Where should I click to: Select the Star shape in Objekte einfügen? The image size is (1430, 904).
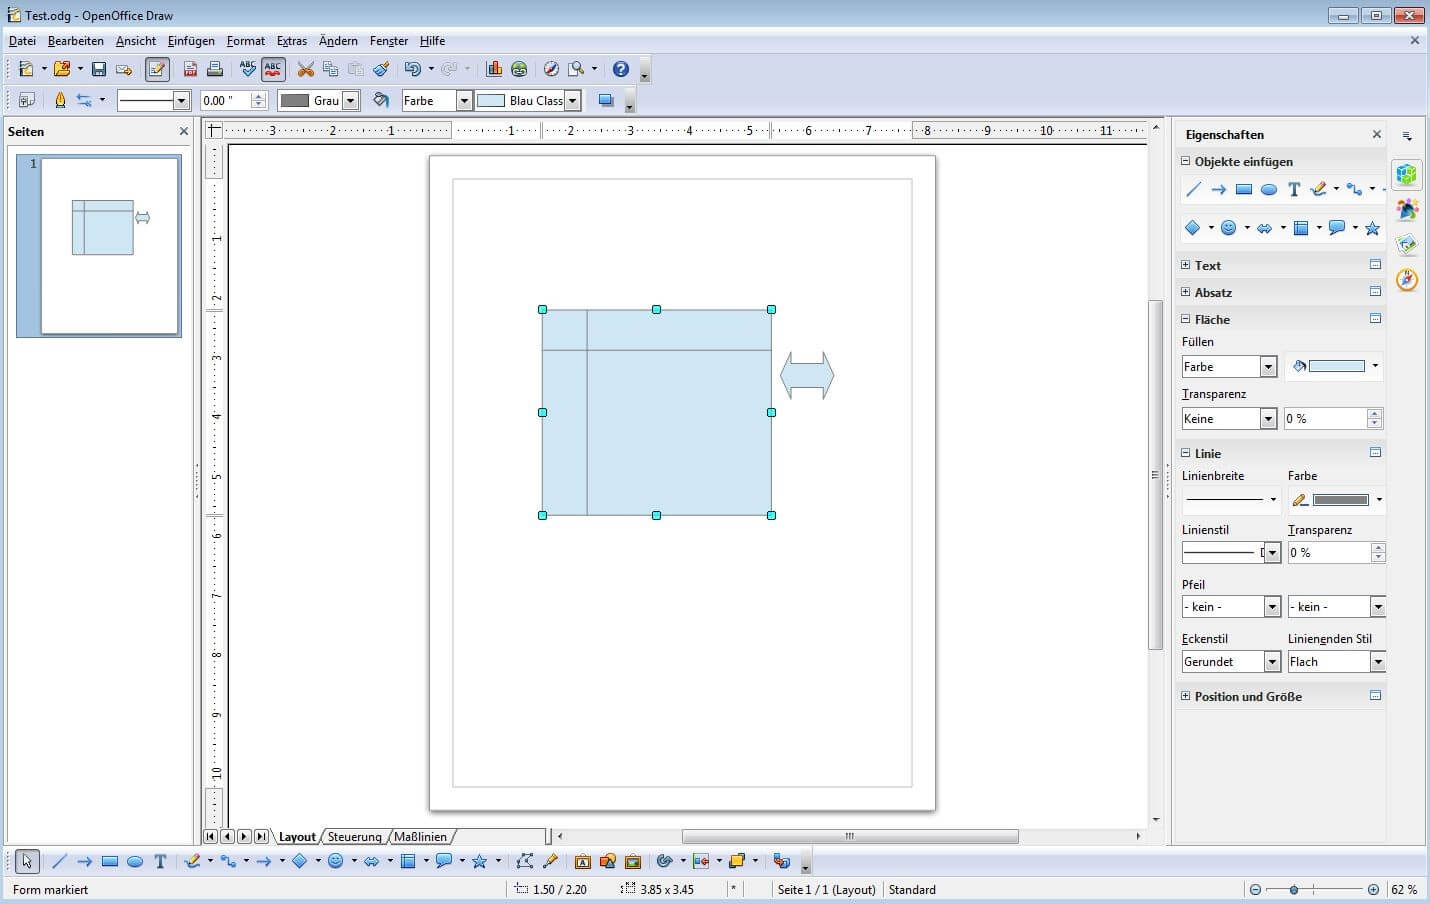click(x=1372, y=228)
